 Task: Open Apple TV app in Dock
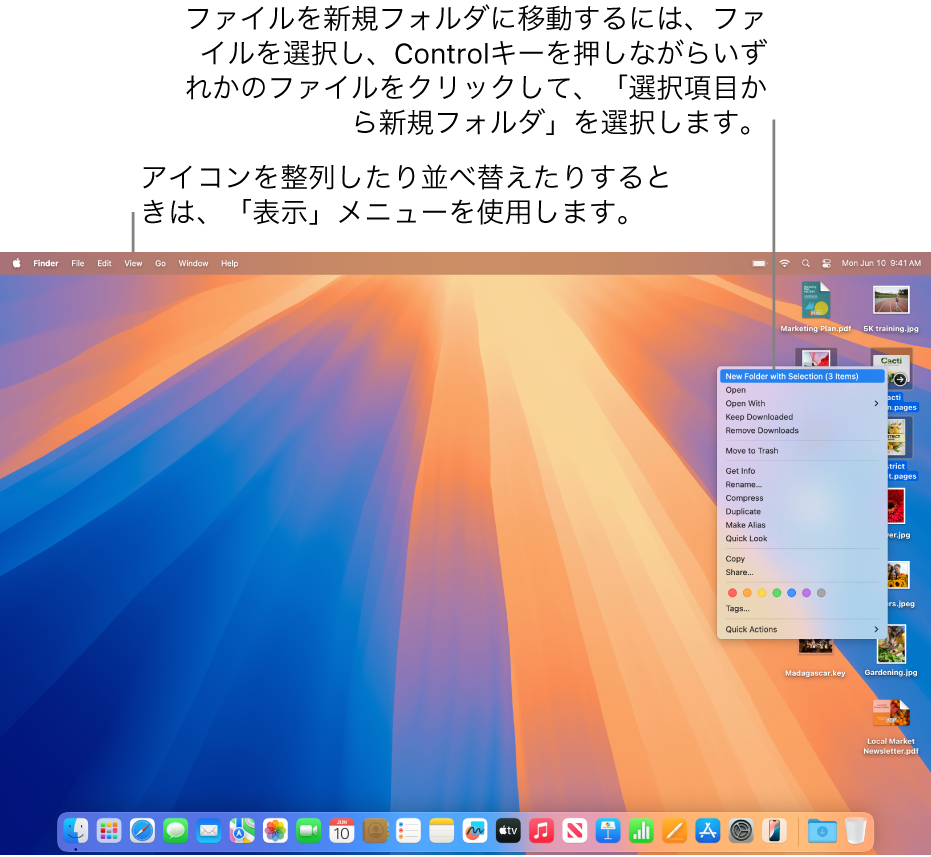(508, 831)
